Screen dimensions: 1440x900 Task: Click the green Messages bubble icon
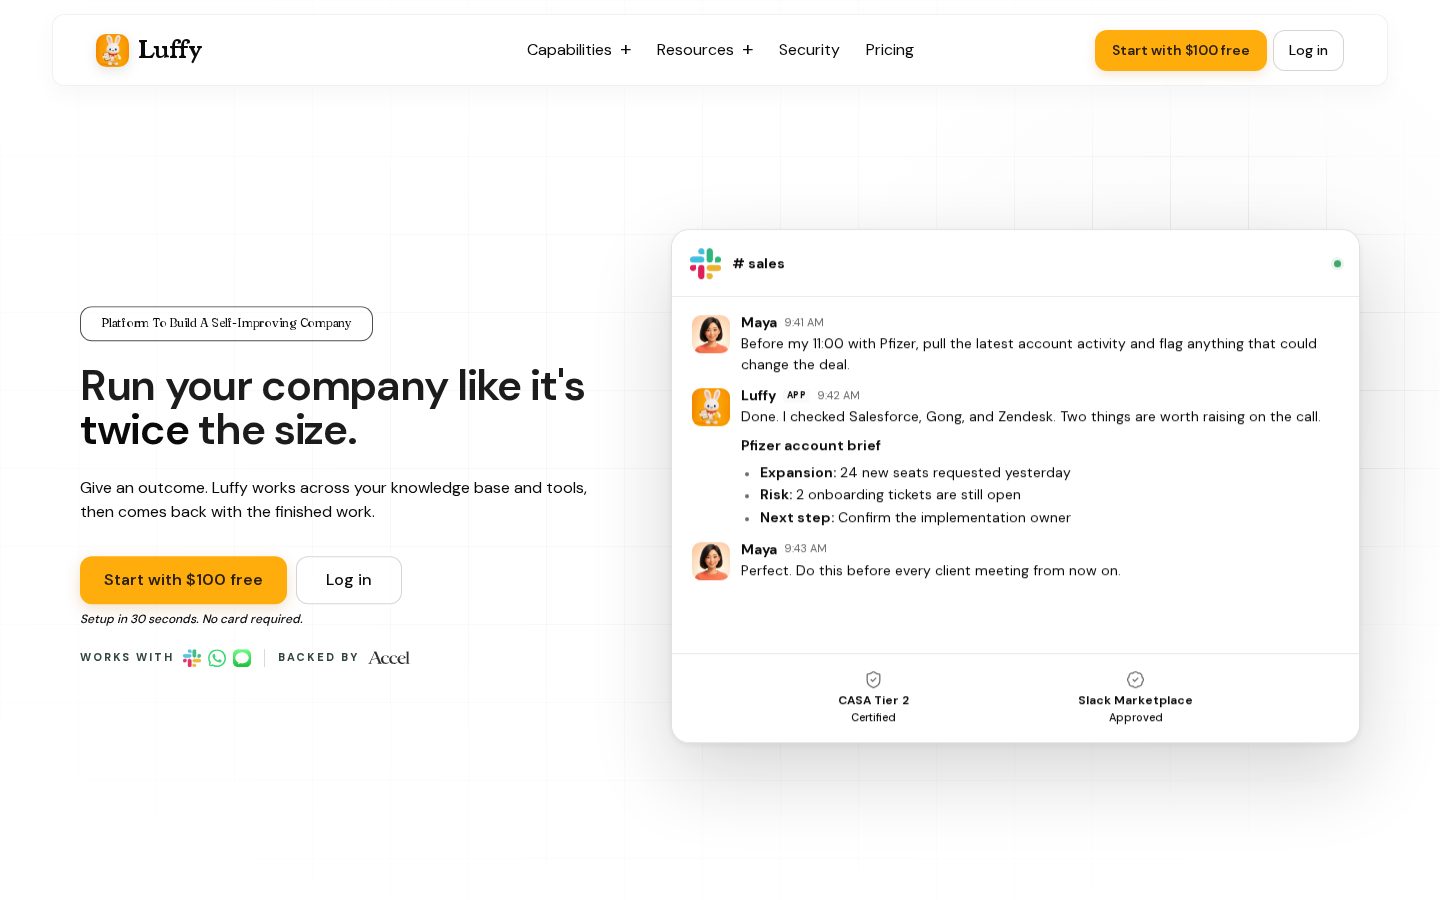point(242,658)
